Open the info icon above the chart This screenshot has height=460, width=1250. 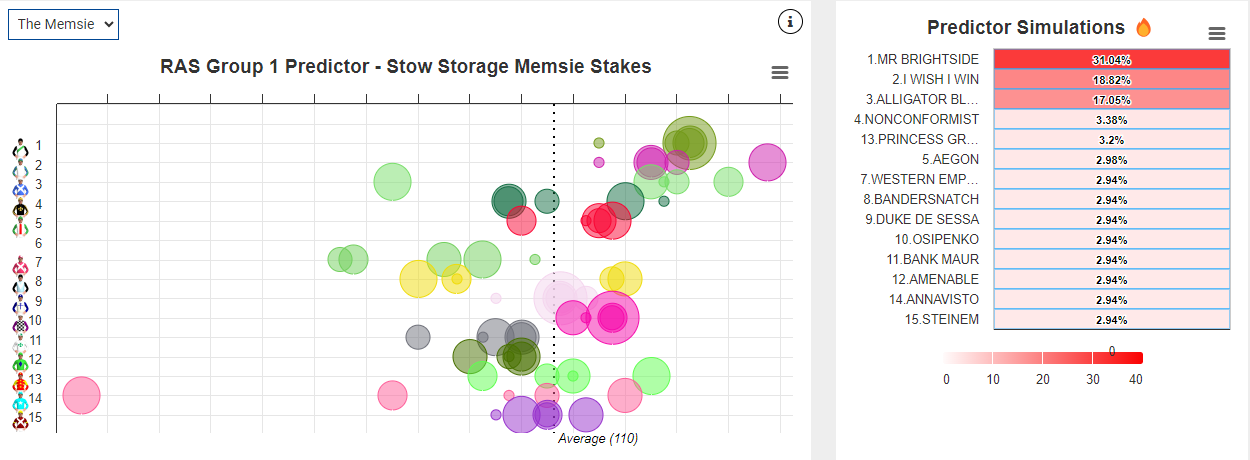click(790, 21)
